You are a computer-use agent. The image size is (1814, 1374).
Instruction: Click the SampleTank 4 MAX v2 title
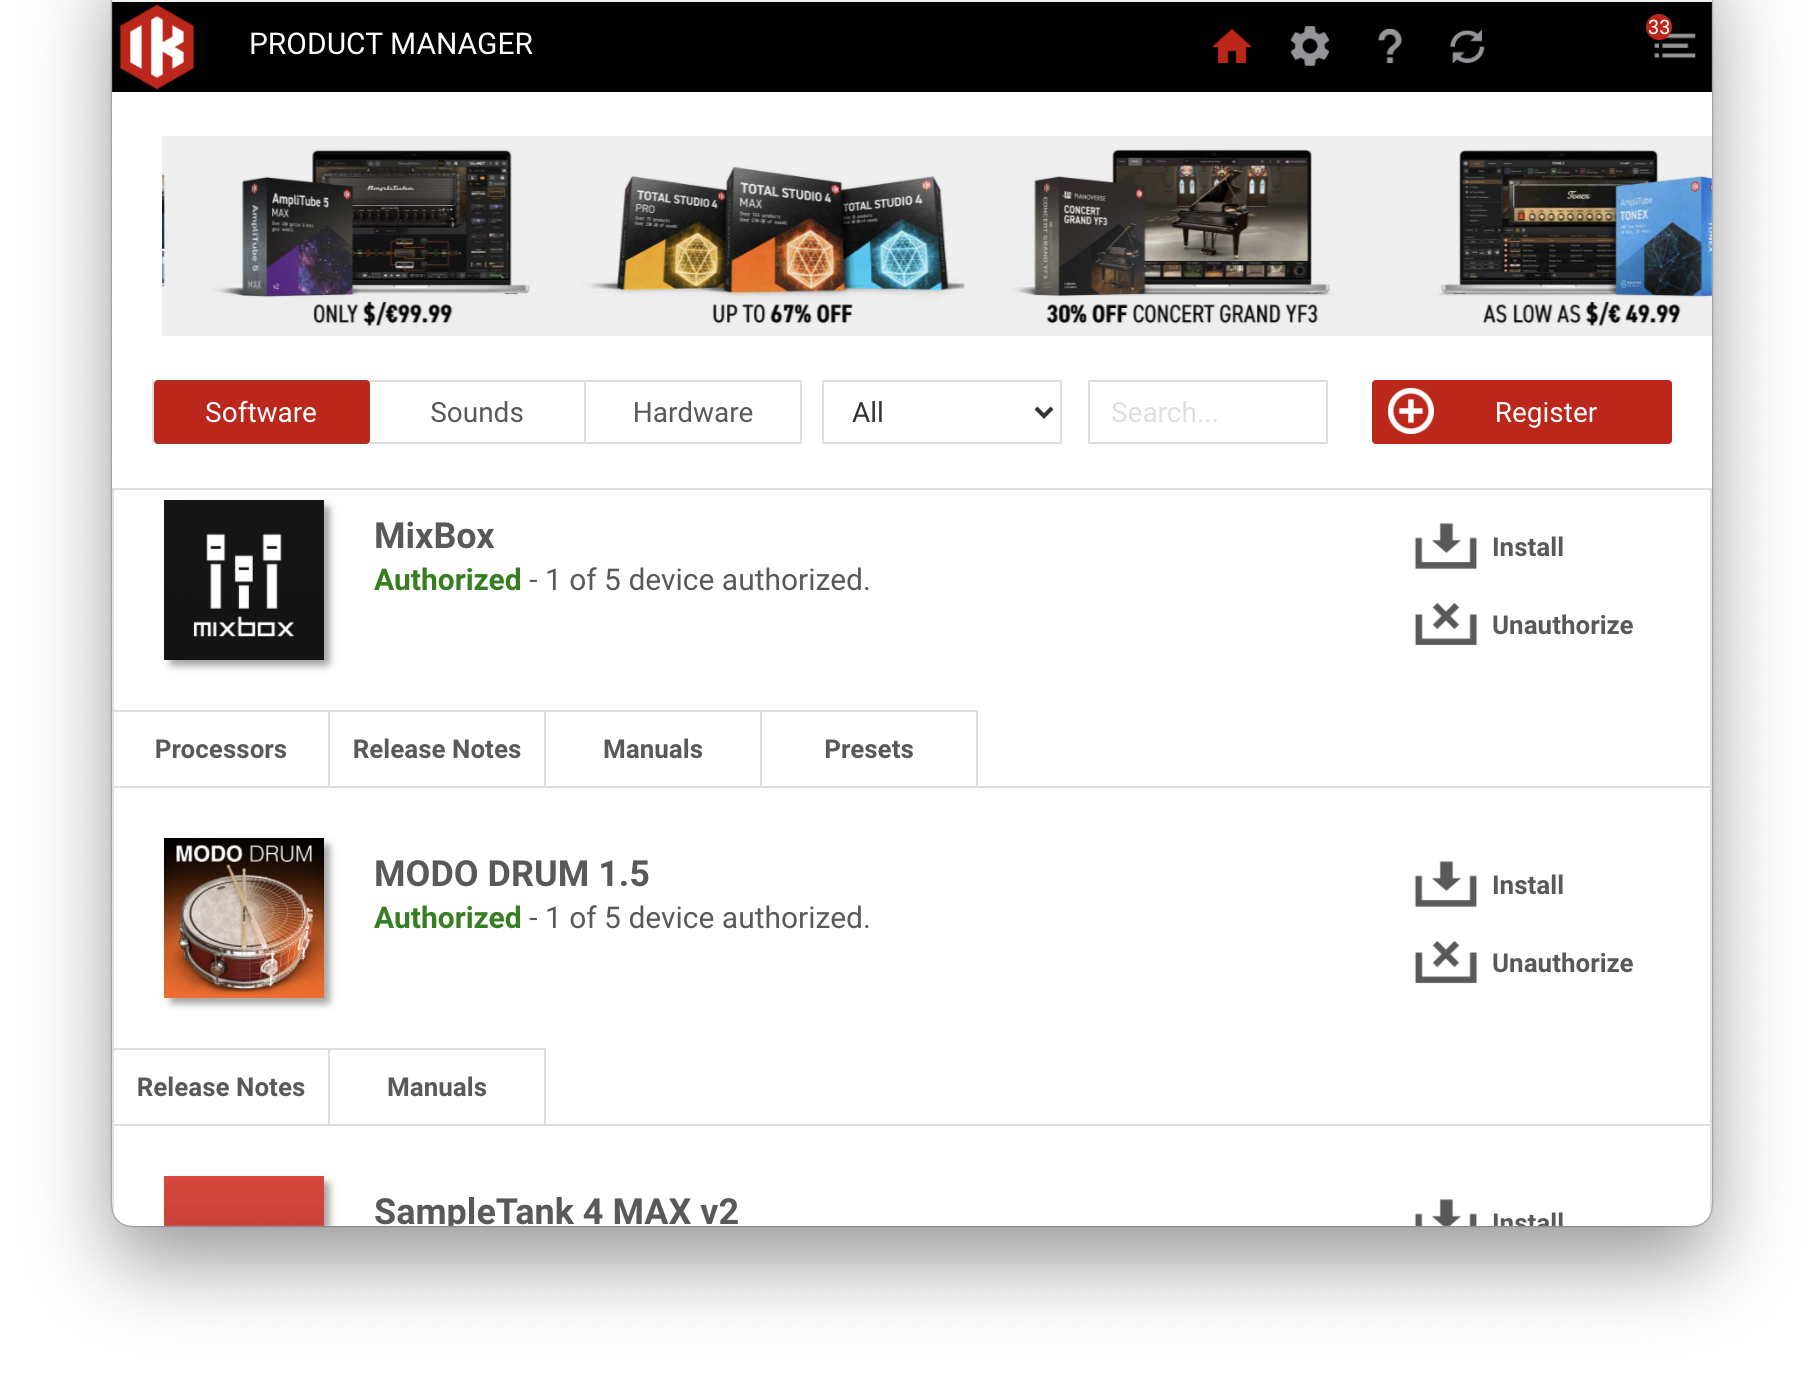pyautogui.click(x=556, y=1211)
